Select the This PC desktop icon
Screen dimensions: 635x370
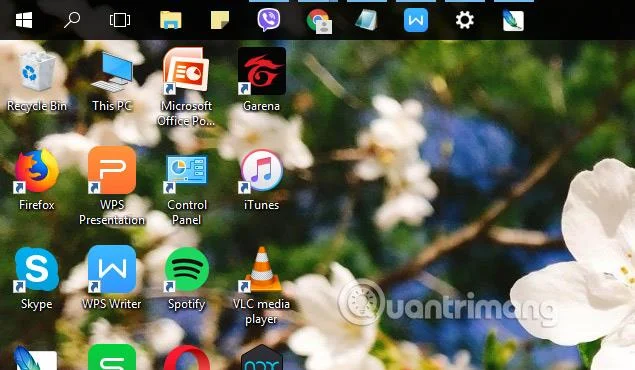tap(112, 73)
